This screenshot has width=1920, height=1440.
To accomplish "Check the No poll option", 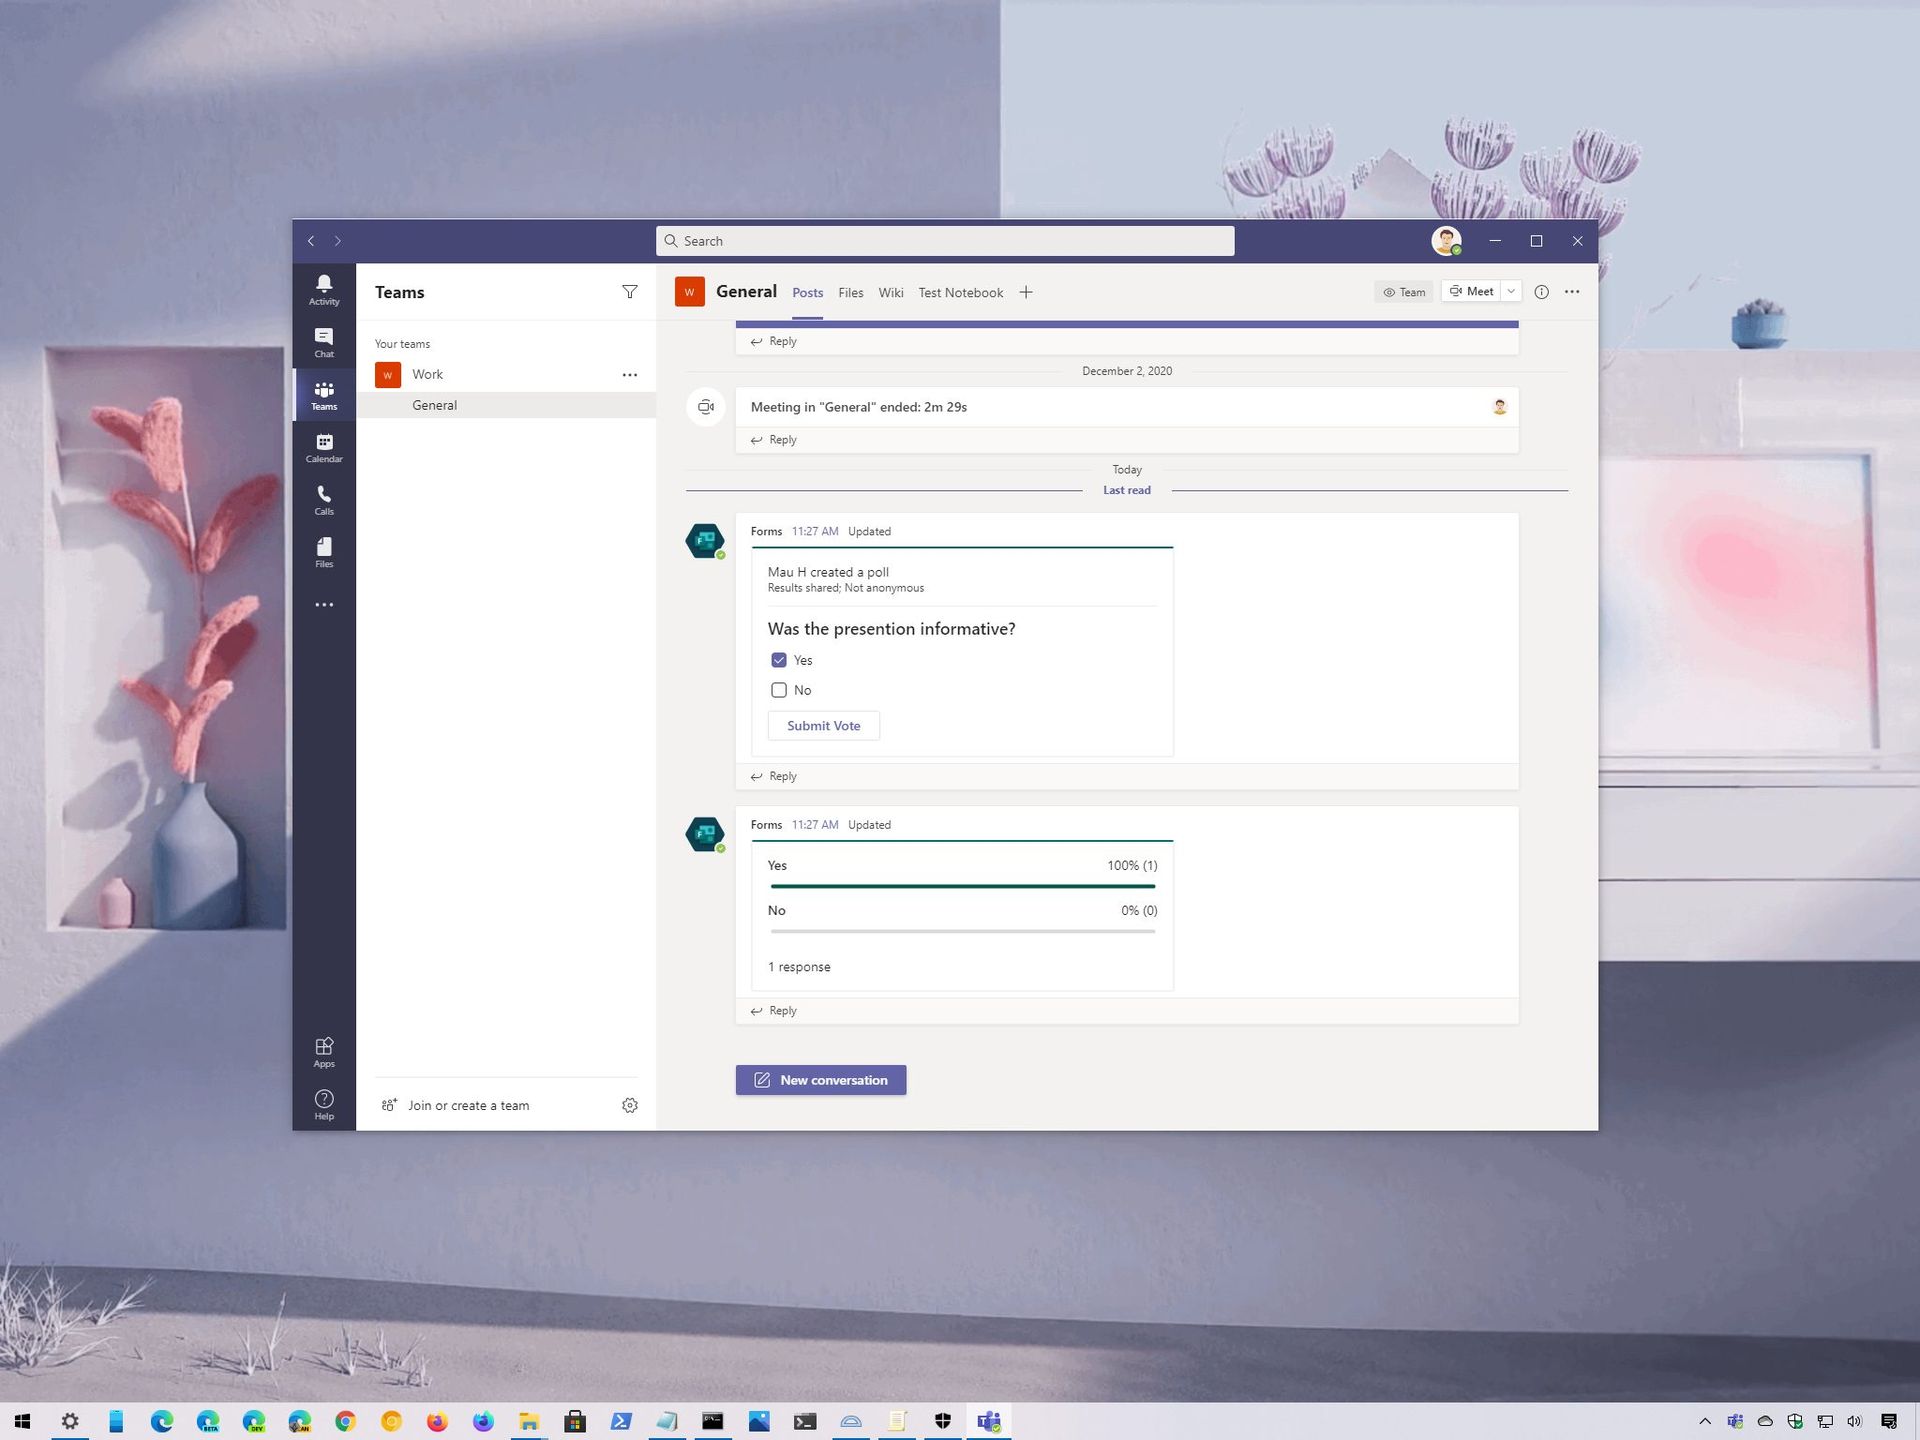I will click(x=779, y=690).
